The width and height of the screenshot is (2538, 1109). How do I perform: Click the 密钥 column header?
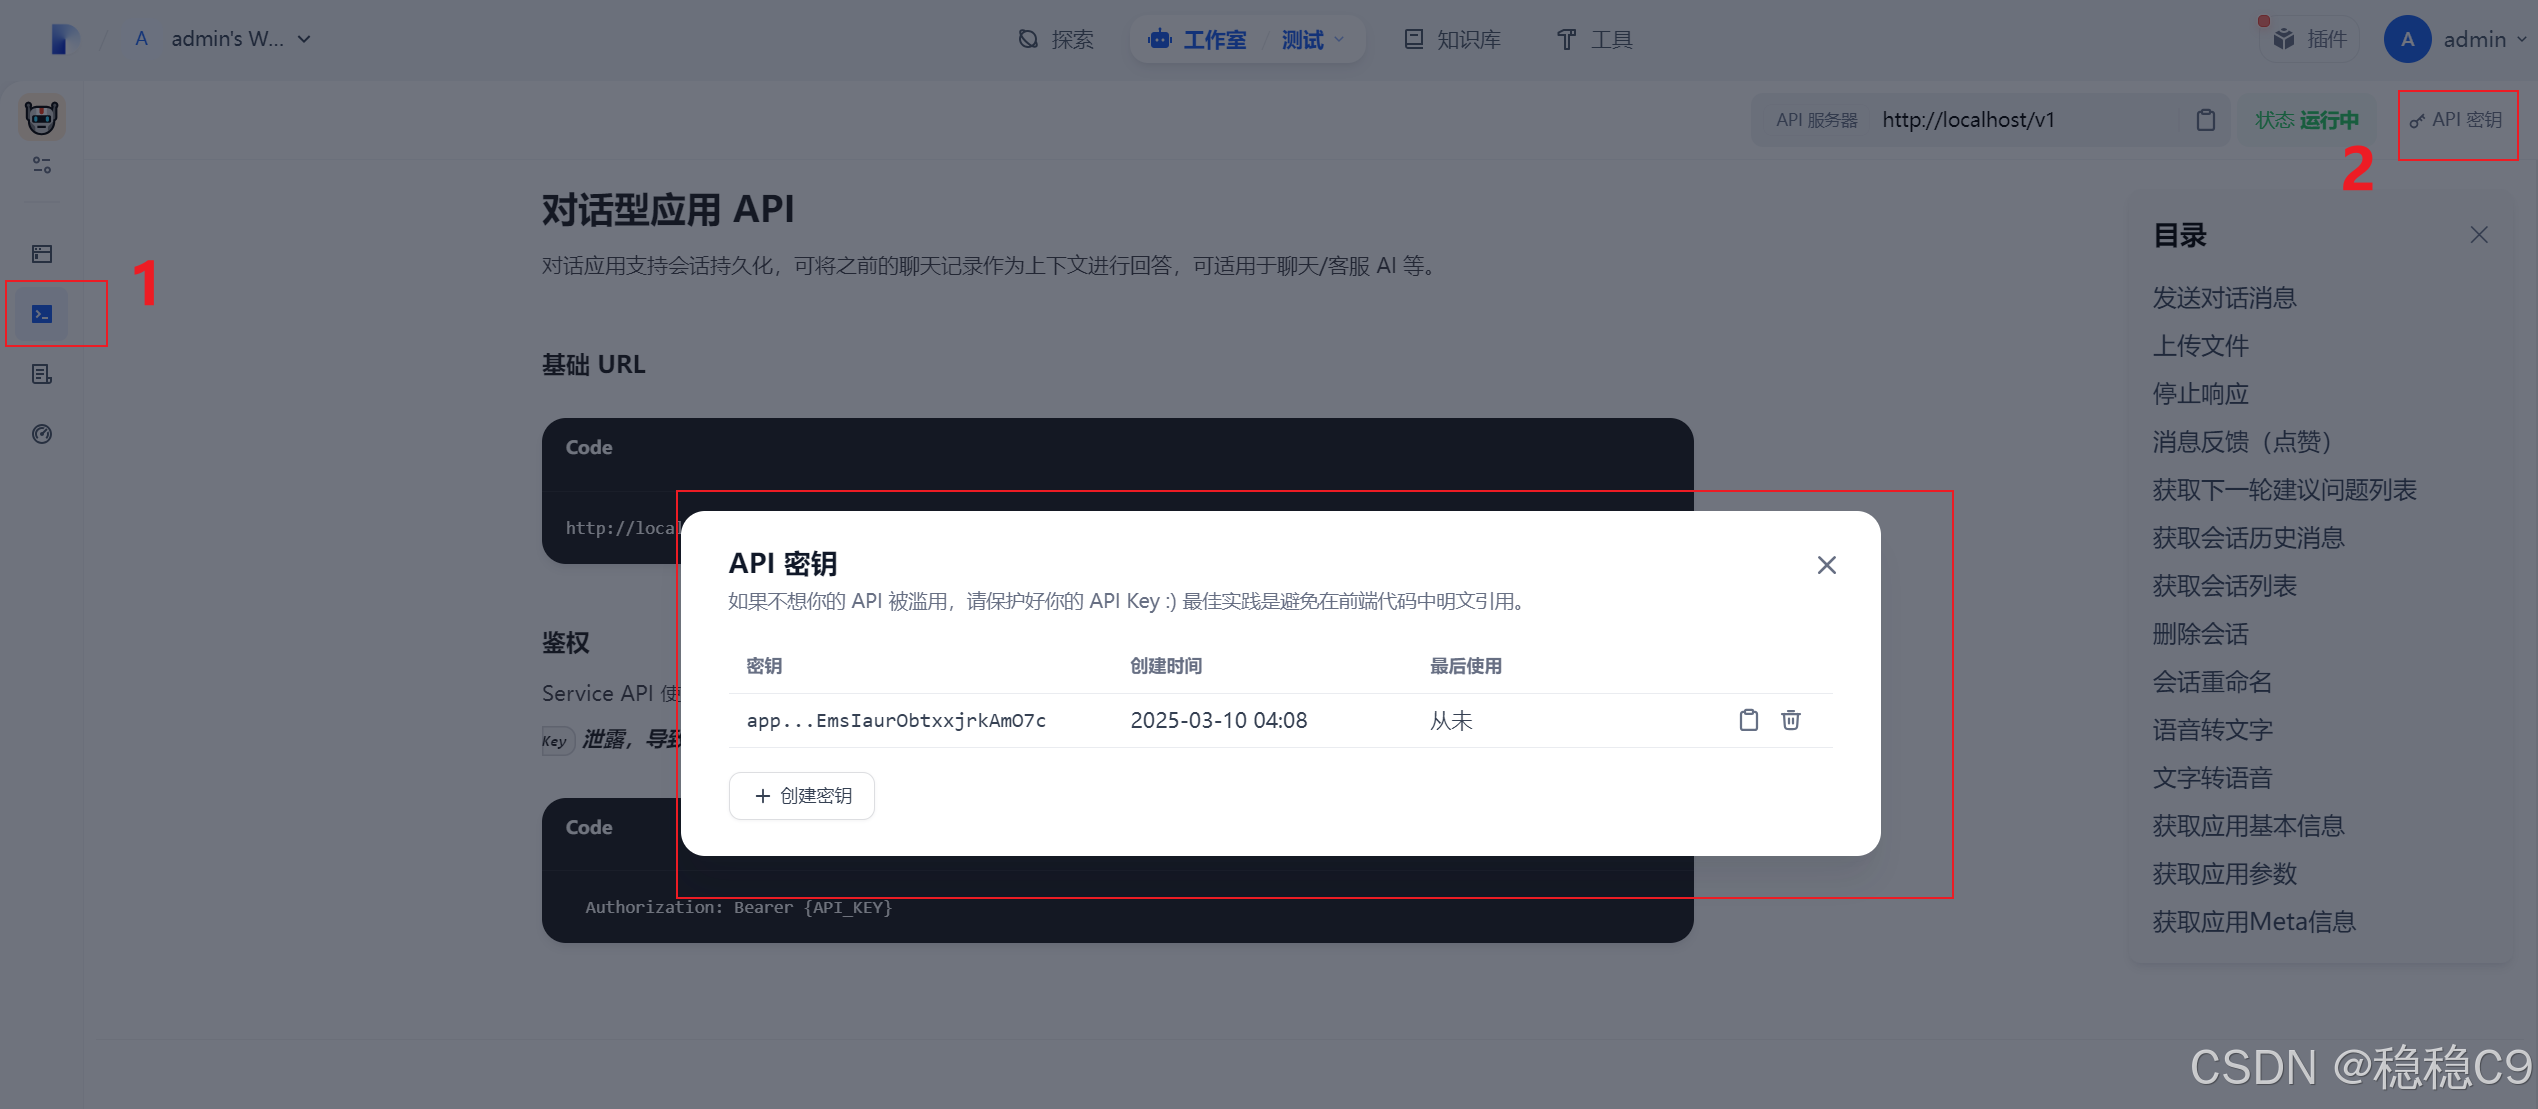click(764, 666)
